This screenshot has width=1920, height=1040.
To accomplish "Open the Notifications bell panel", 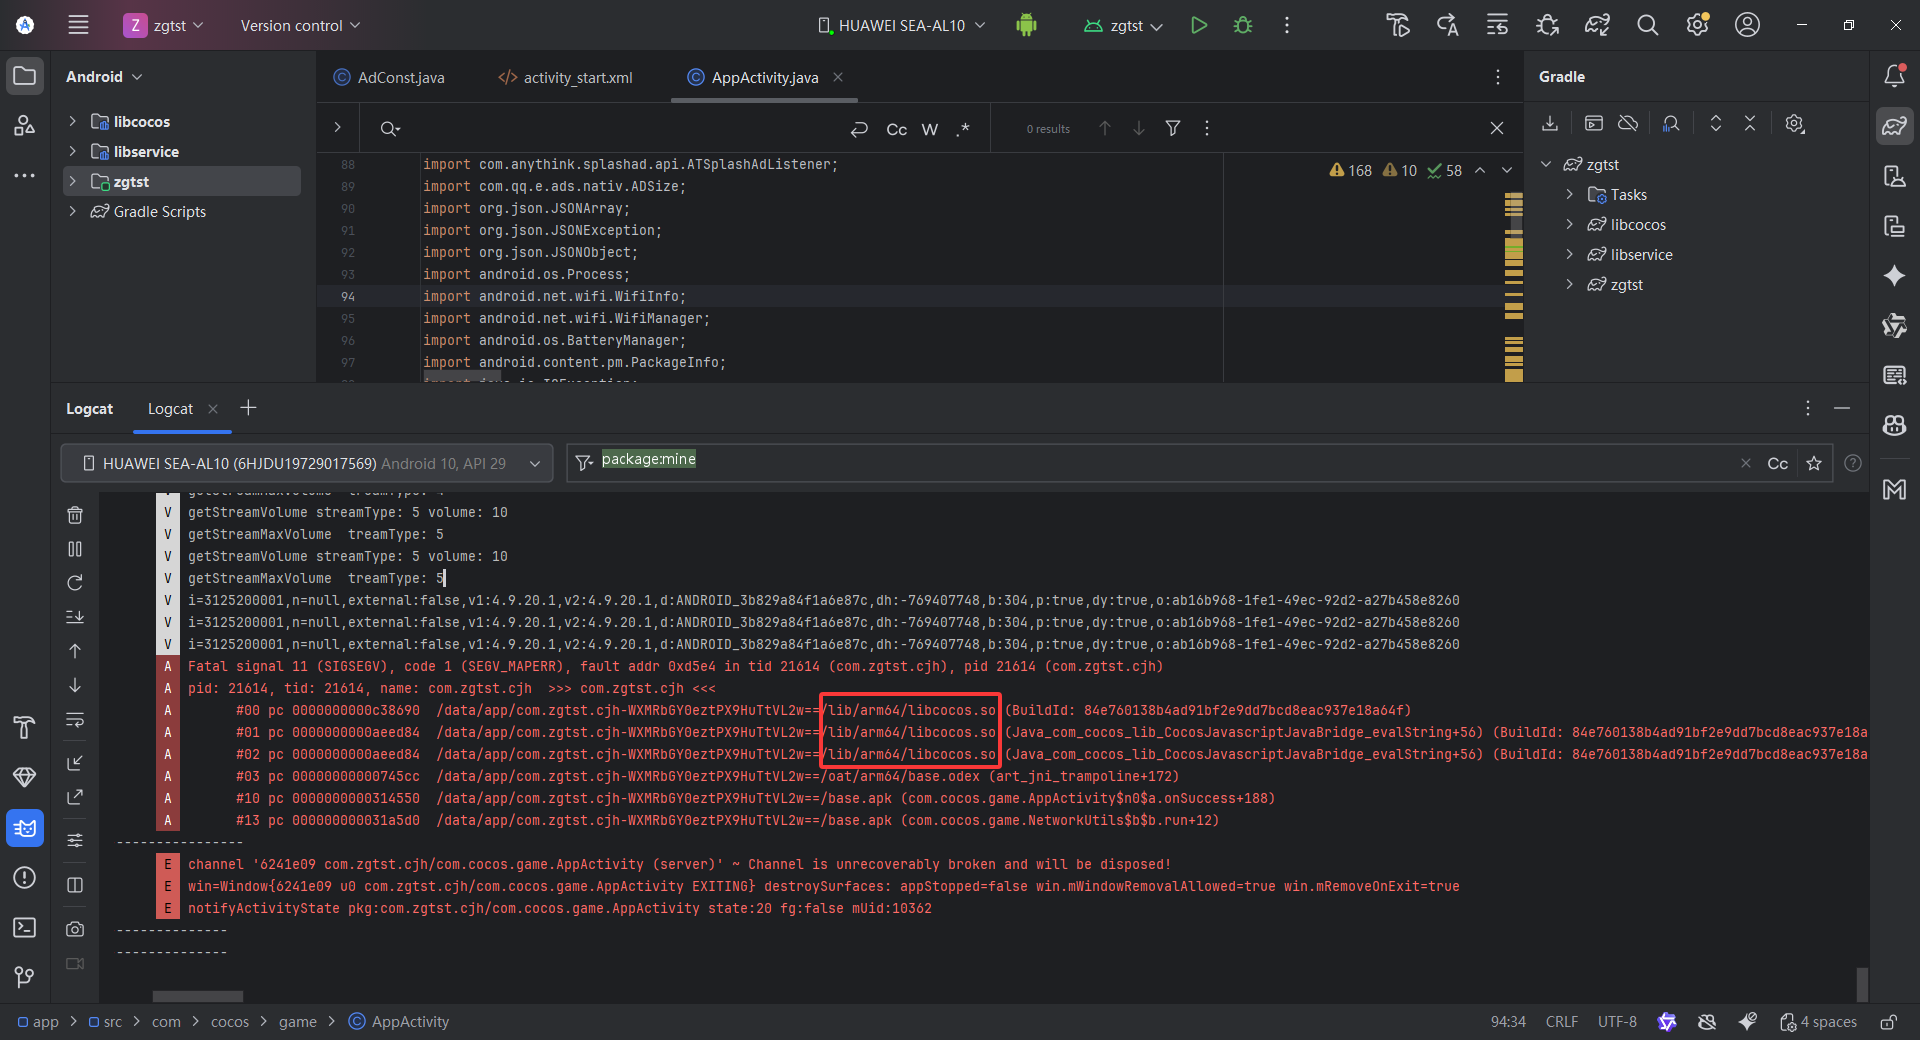I will point(1894,76).
